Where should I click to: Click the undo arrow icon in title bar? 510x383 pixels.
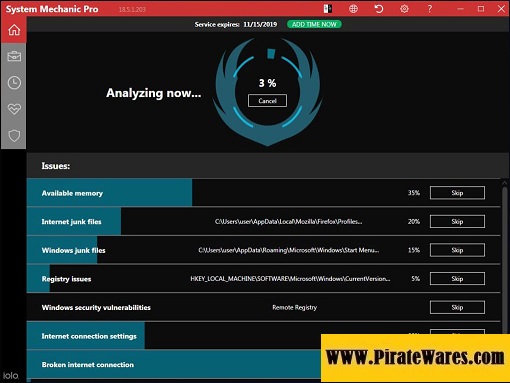[379, 9]
